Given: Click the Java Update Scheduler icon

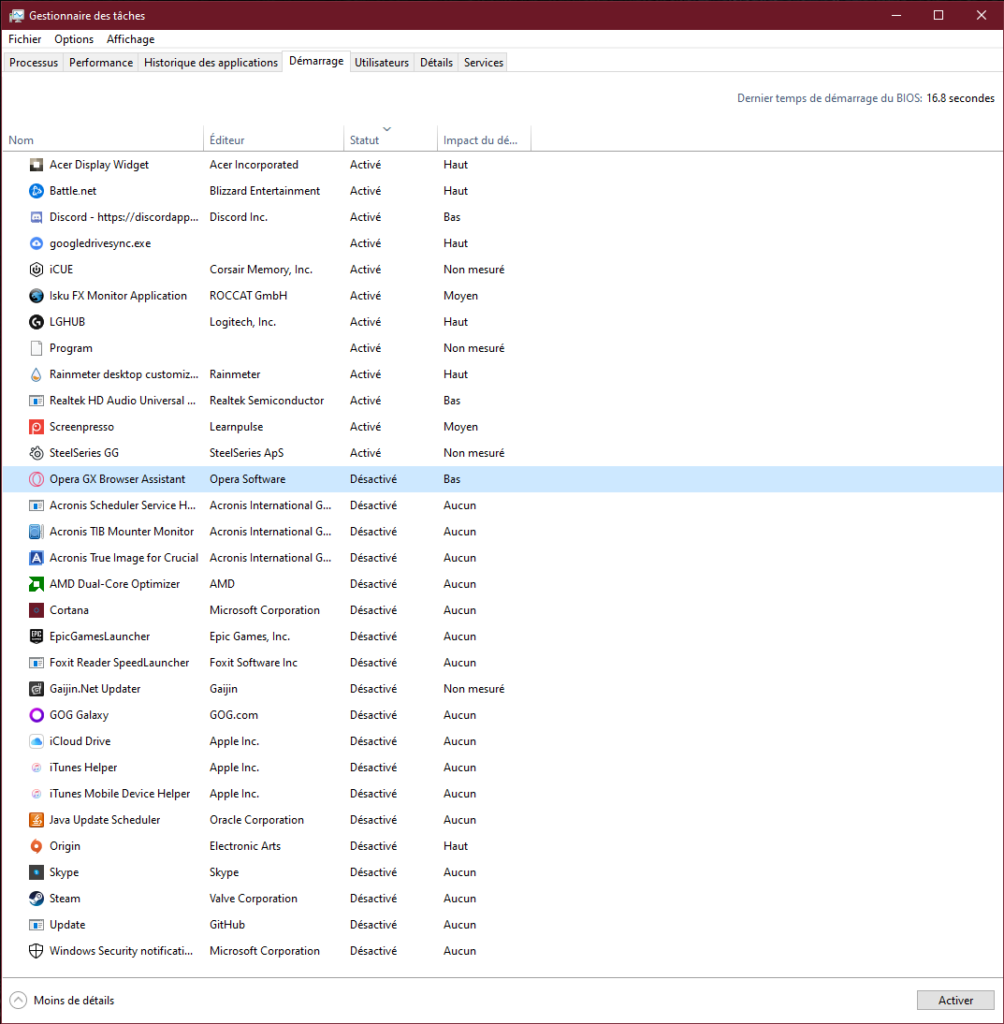Looking at the screenshot, I should pyautogui.click(x=37, y=820).
